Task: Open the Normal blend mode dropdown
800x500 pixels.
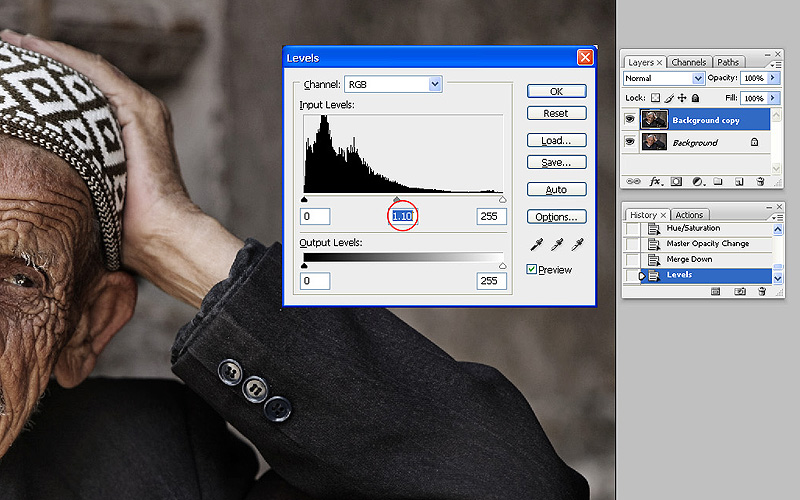Action: [697, 78]
